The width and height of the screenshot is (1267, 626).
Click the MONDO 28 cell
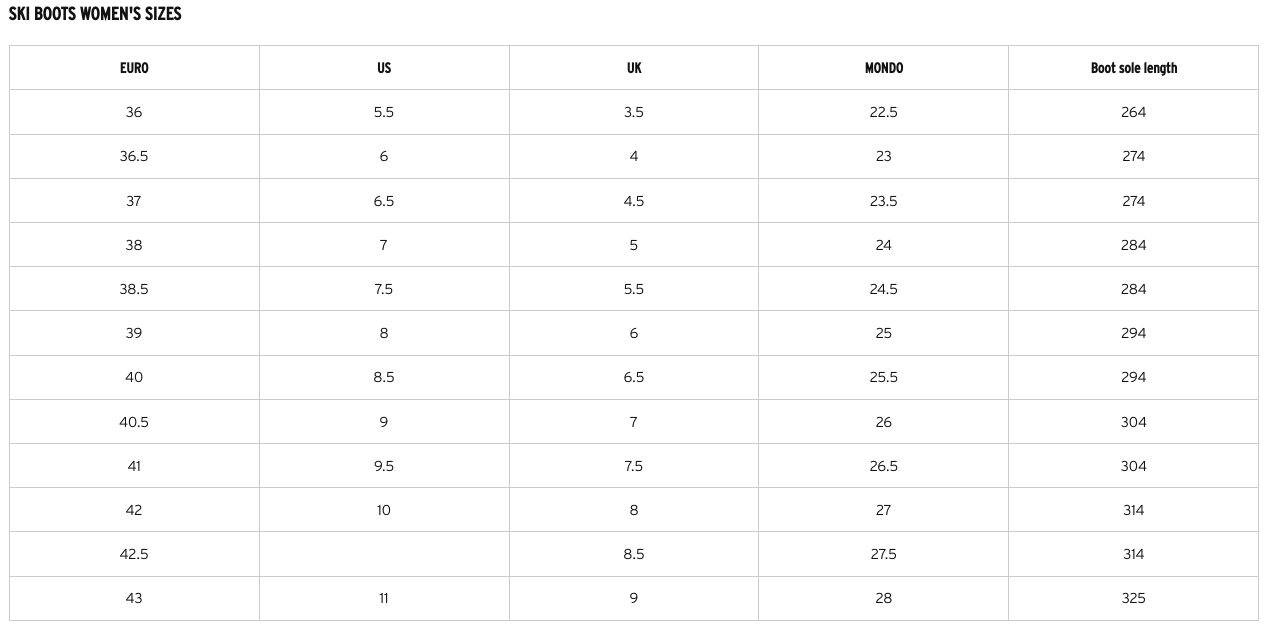point(883,598)
